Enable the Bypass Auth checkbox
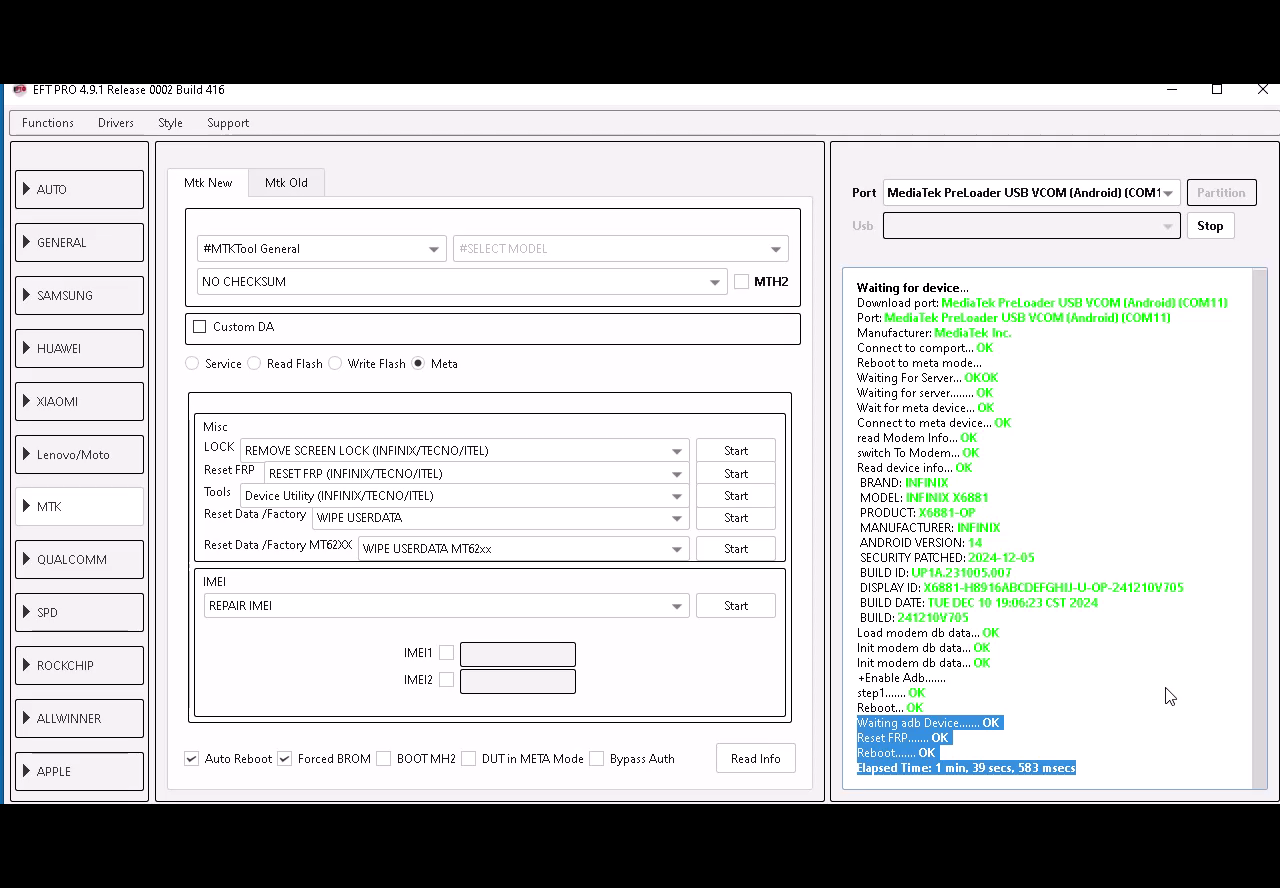Viewport: 1280px width, 888px height. (597, 759)
